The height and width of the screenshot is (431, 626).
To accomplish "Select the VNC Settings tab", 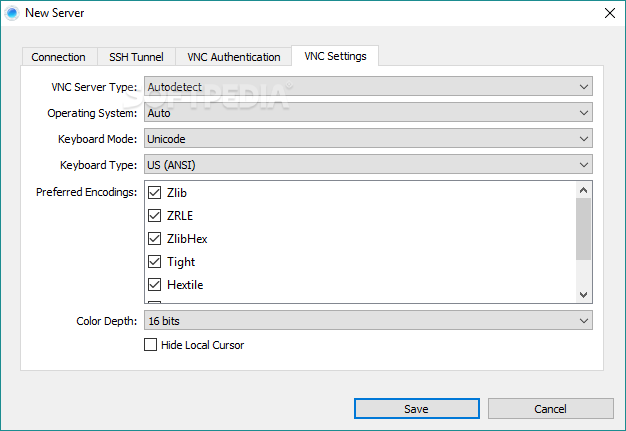I will (335, 56).
